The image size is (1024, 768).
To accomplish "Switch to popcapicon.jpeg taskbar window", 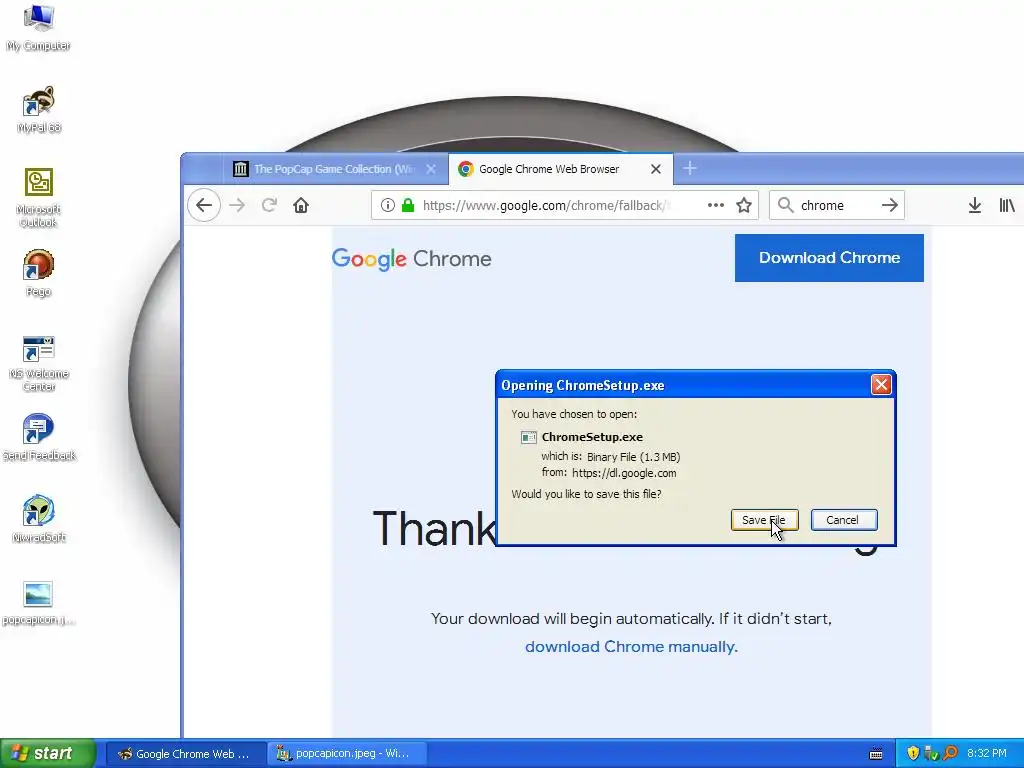I will pyautogui.click(x=347, y=754).
